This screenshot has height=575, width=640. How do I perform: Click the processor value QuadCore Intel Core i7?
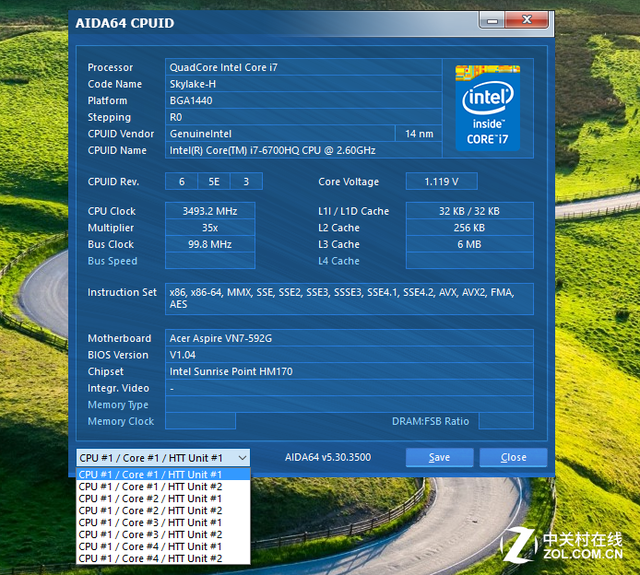coord(304,67)
